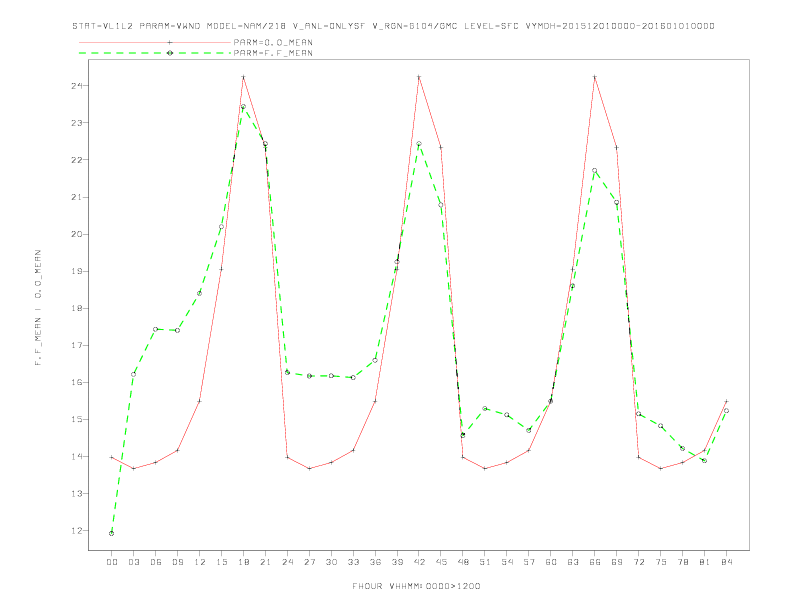Click x-axis tick label 03

point(133,562)
